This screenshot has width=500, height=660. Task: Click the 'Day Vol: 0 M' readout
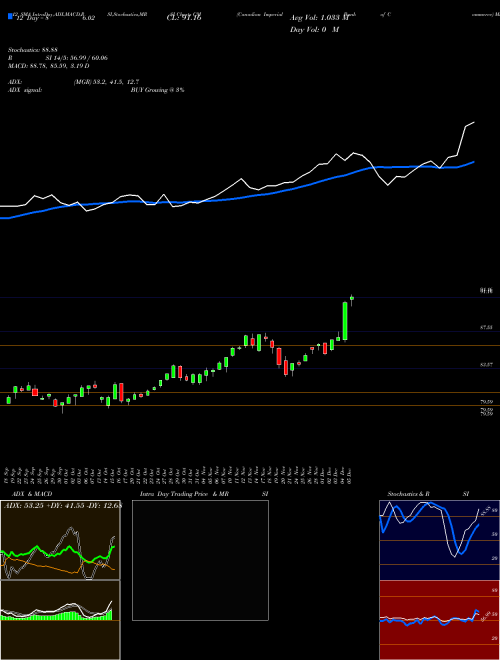pos(314,29)
